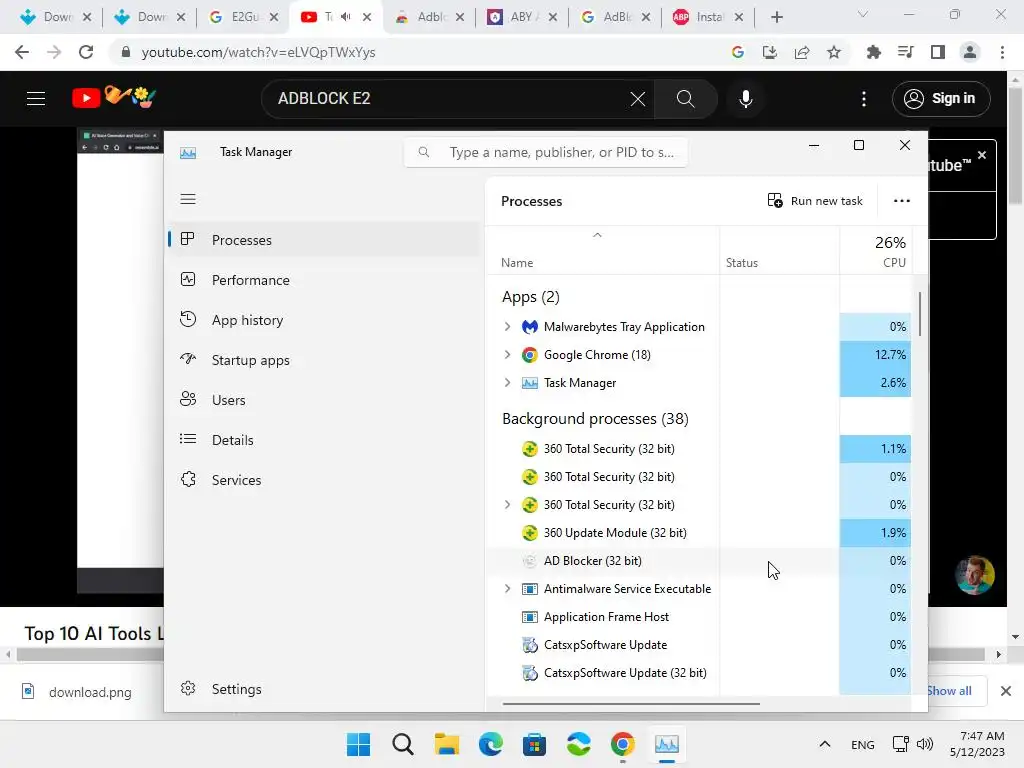This screenshot has width=1024, height=768.
Task: Open Windows Start menu
Action: (x=358, y=744)
